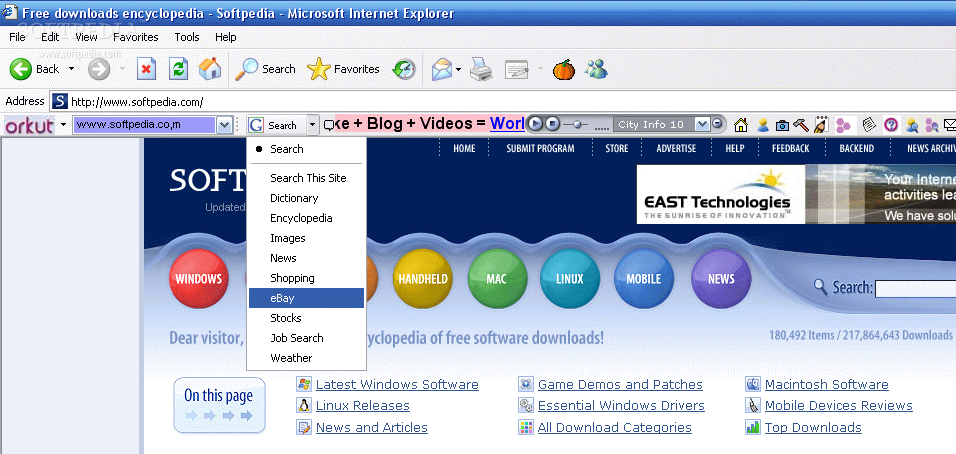Click the Print printer icon
Viewport: 956px width, 454px height.
481,69
